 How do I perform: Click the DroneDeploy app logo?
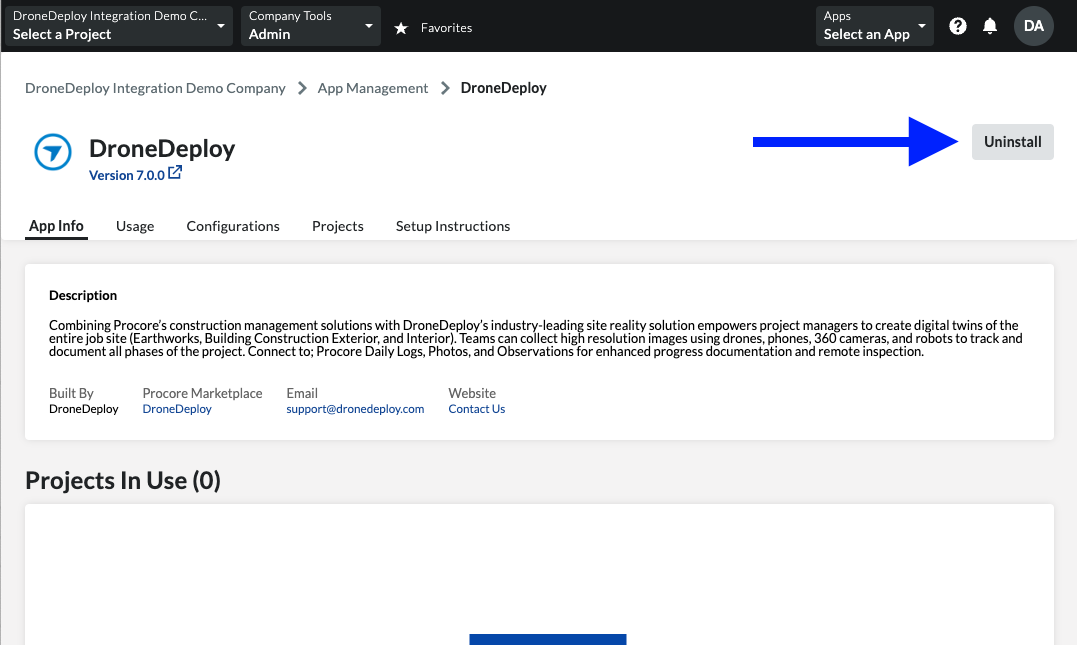click(x=53, y=152)
